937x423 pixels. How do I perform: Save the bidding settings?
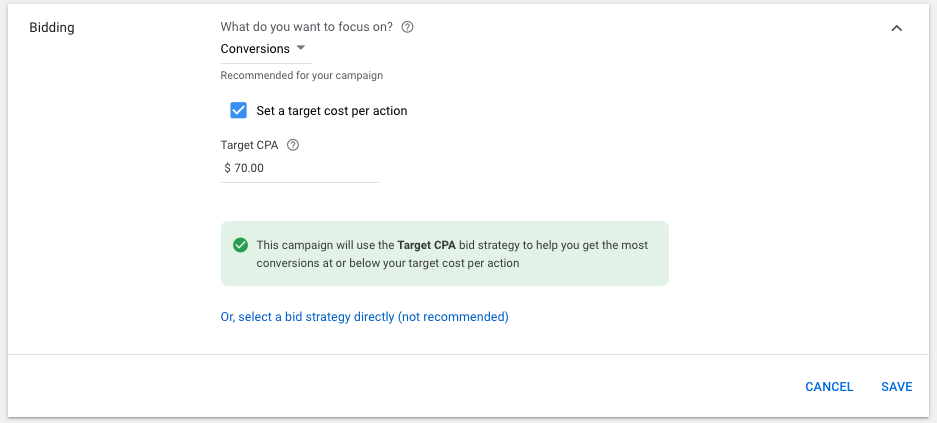click(x=896, y=387)
